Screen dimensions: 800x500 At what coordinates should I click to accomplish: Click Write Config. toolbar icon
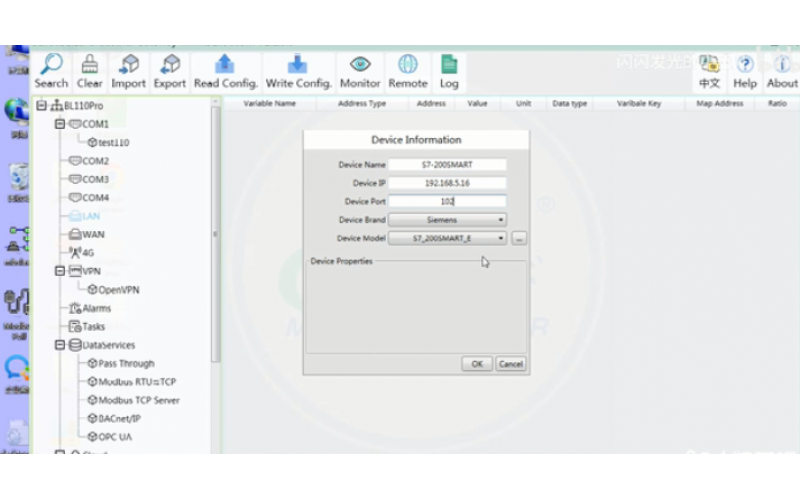(x=298, y=65)
